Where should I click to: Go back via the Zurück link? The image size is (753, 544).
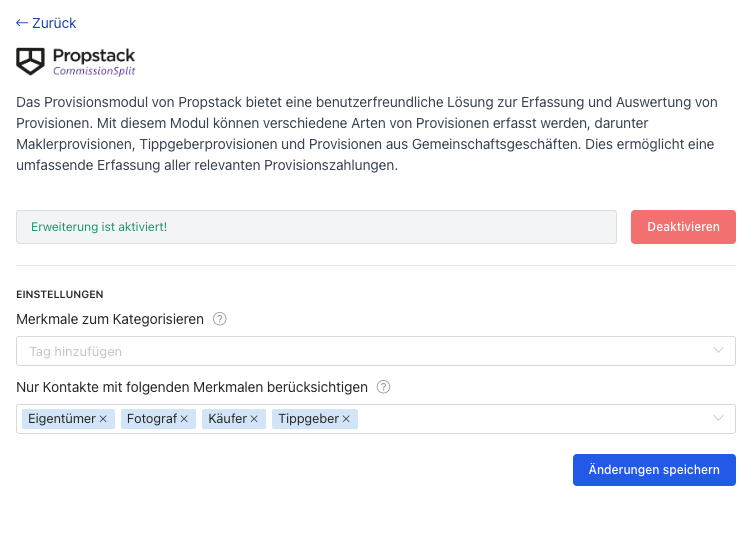tap(46, 23)
